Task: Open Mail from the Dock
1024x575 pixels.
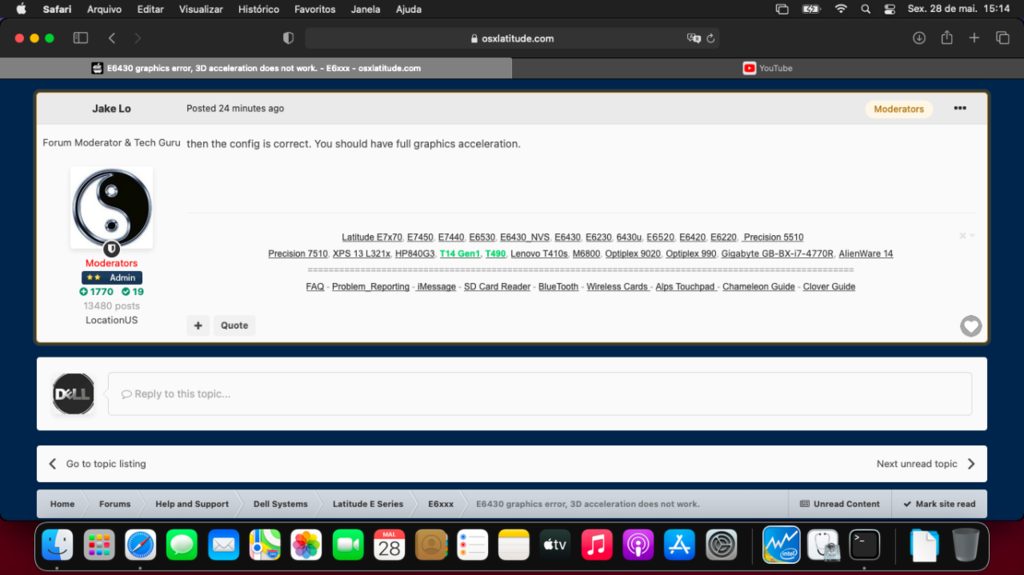Action: tap(223, 544)
